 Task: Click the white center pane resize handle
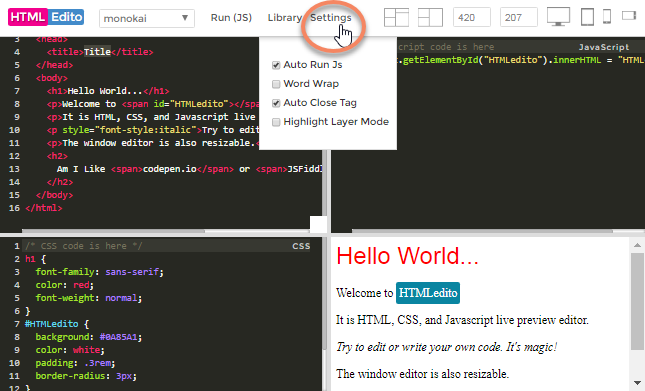318,224
